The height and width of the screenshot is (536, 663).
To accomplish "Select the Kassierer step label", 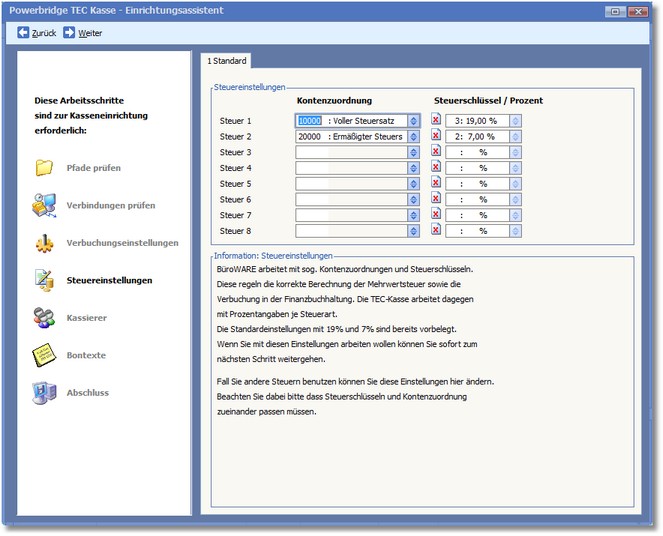I will (x=87, y=318).
